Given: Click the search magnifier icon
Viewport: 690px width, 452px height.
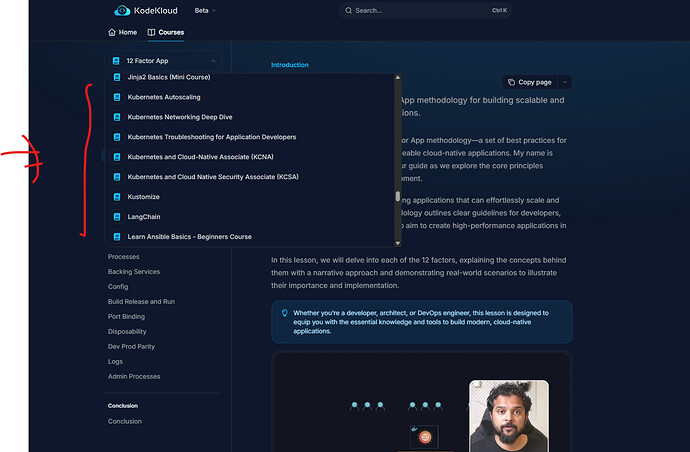Looking at the screenshot, I should (x=348, y=11).
